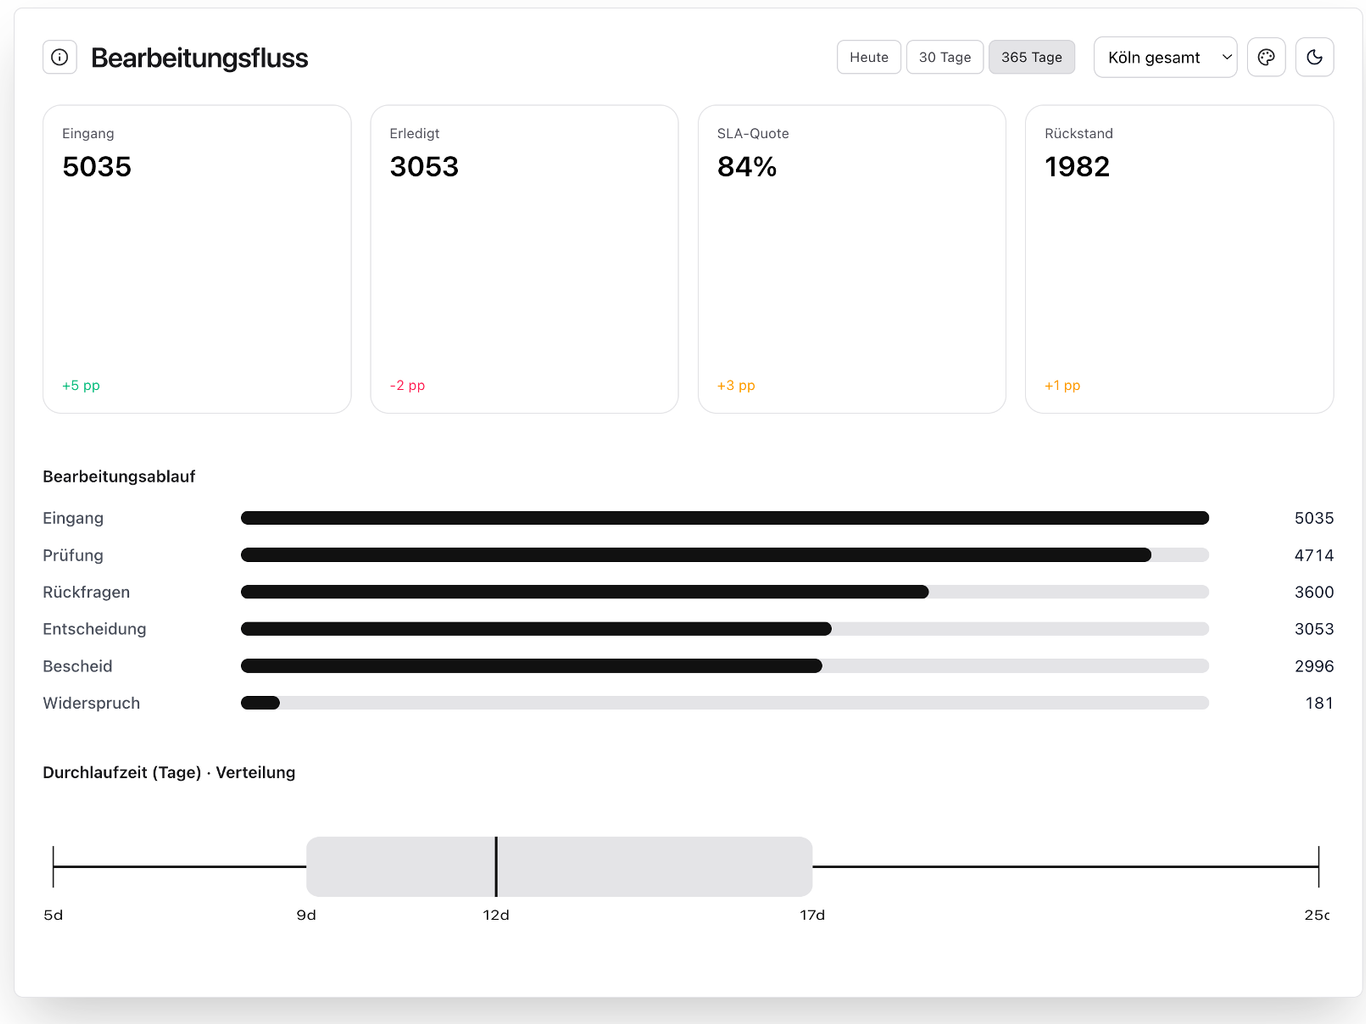Click the Bescheid progress bar
The height and width of the screenshot is (1024, 1366).
pos(724,666)
